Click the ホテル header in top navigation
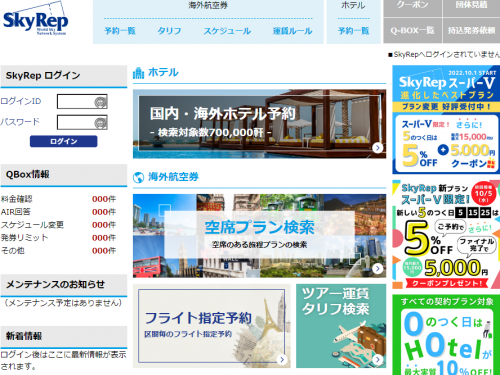Screen dimensions: 500x375 pyautogui.click(x=353, y=5)
